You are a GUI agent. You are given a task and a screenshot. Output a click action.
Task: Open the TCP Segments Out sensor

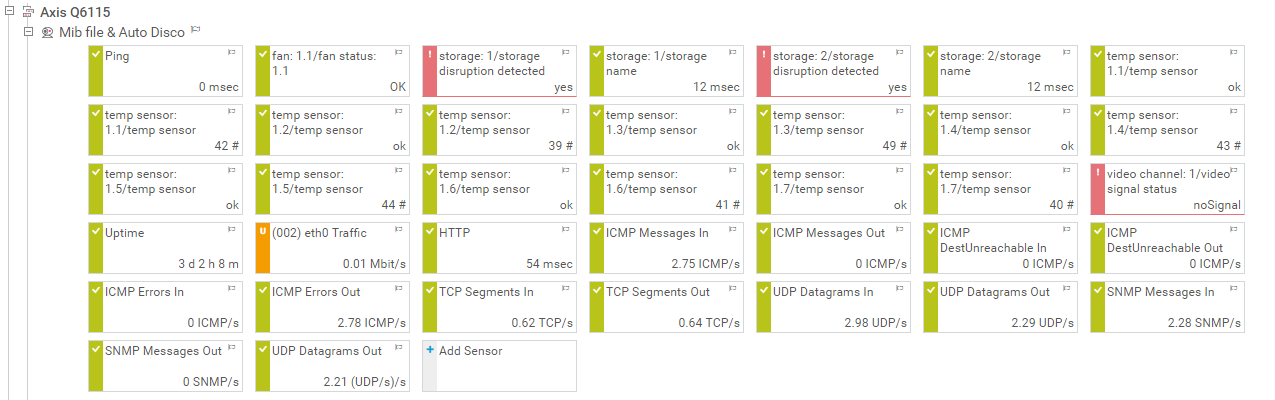pos(665,307)
